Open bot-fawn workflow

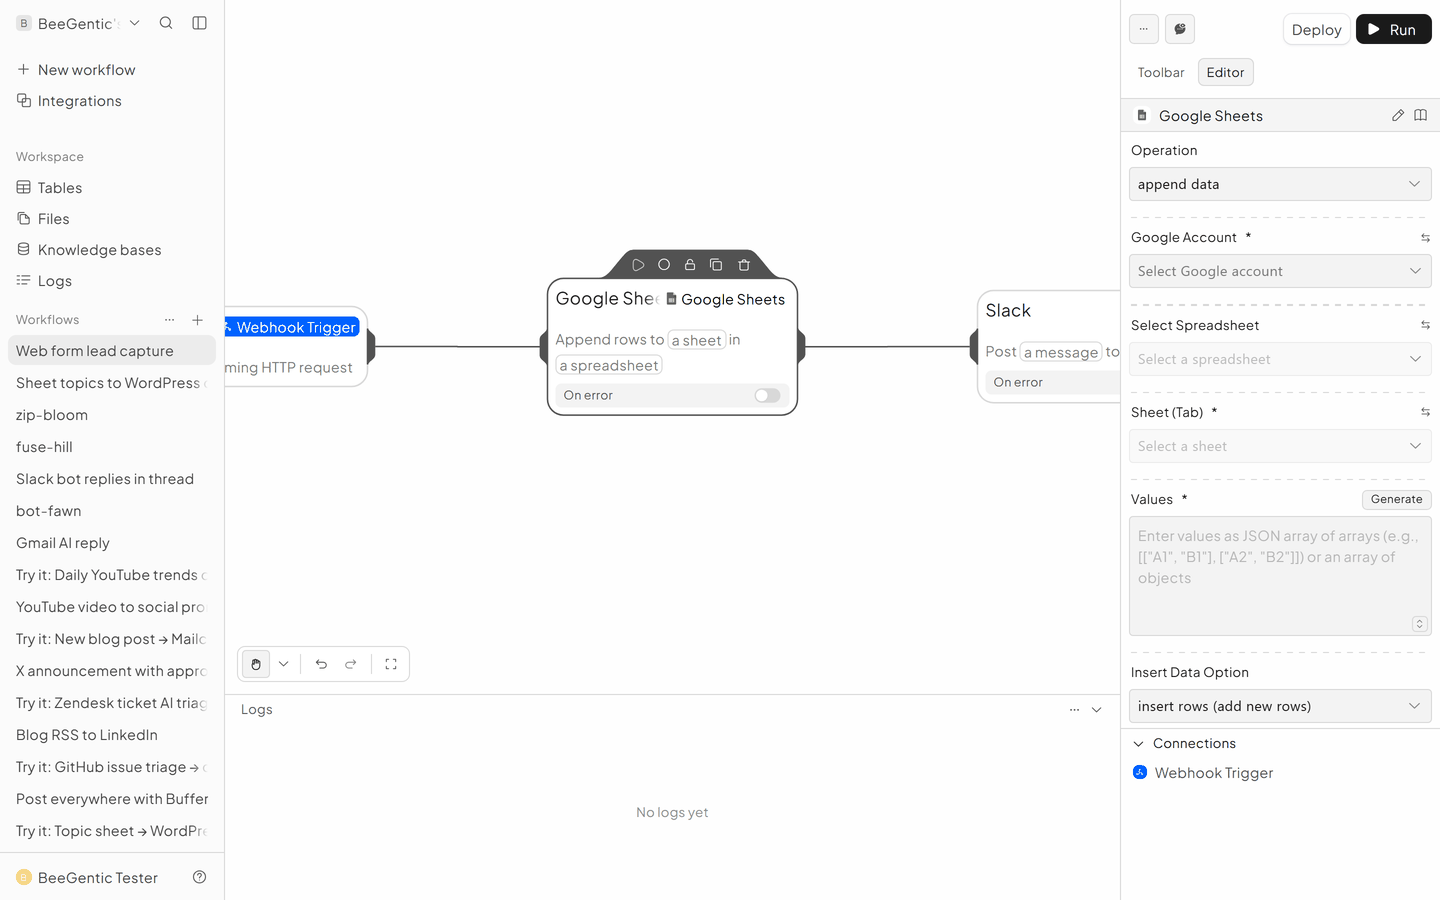[x=112, y=511]
